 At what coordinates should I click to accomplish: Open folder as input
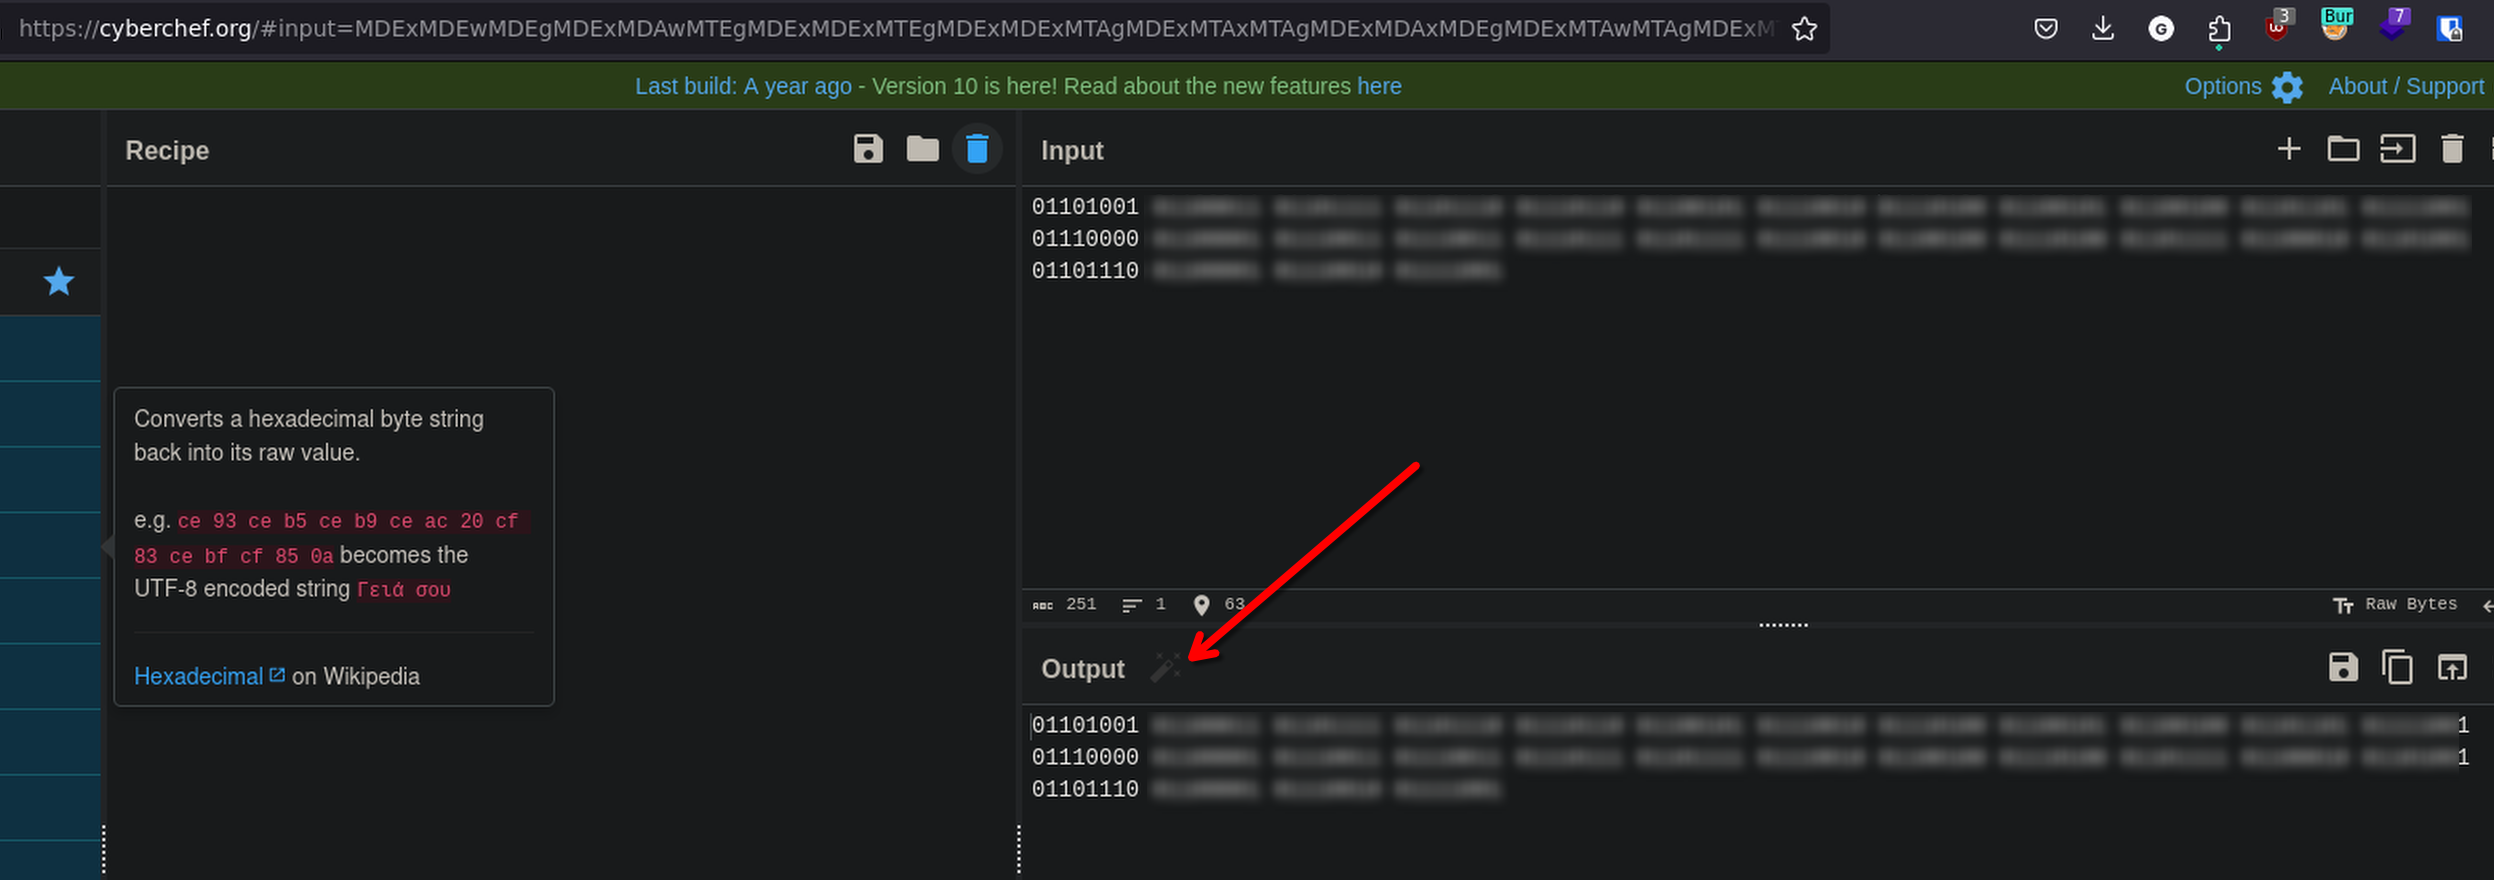2343,149
